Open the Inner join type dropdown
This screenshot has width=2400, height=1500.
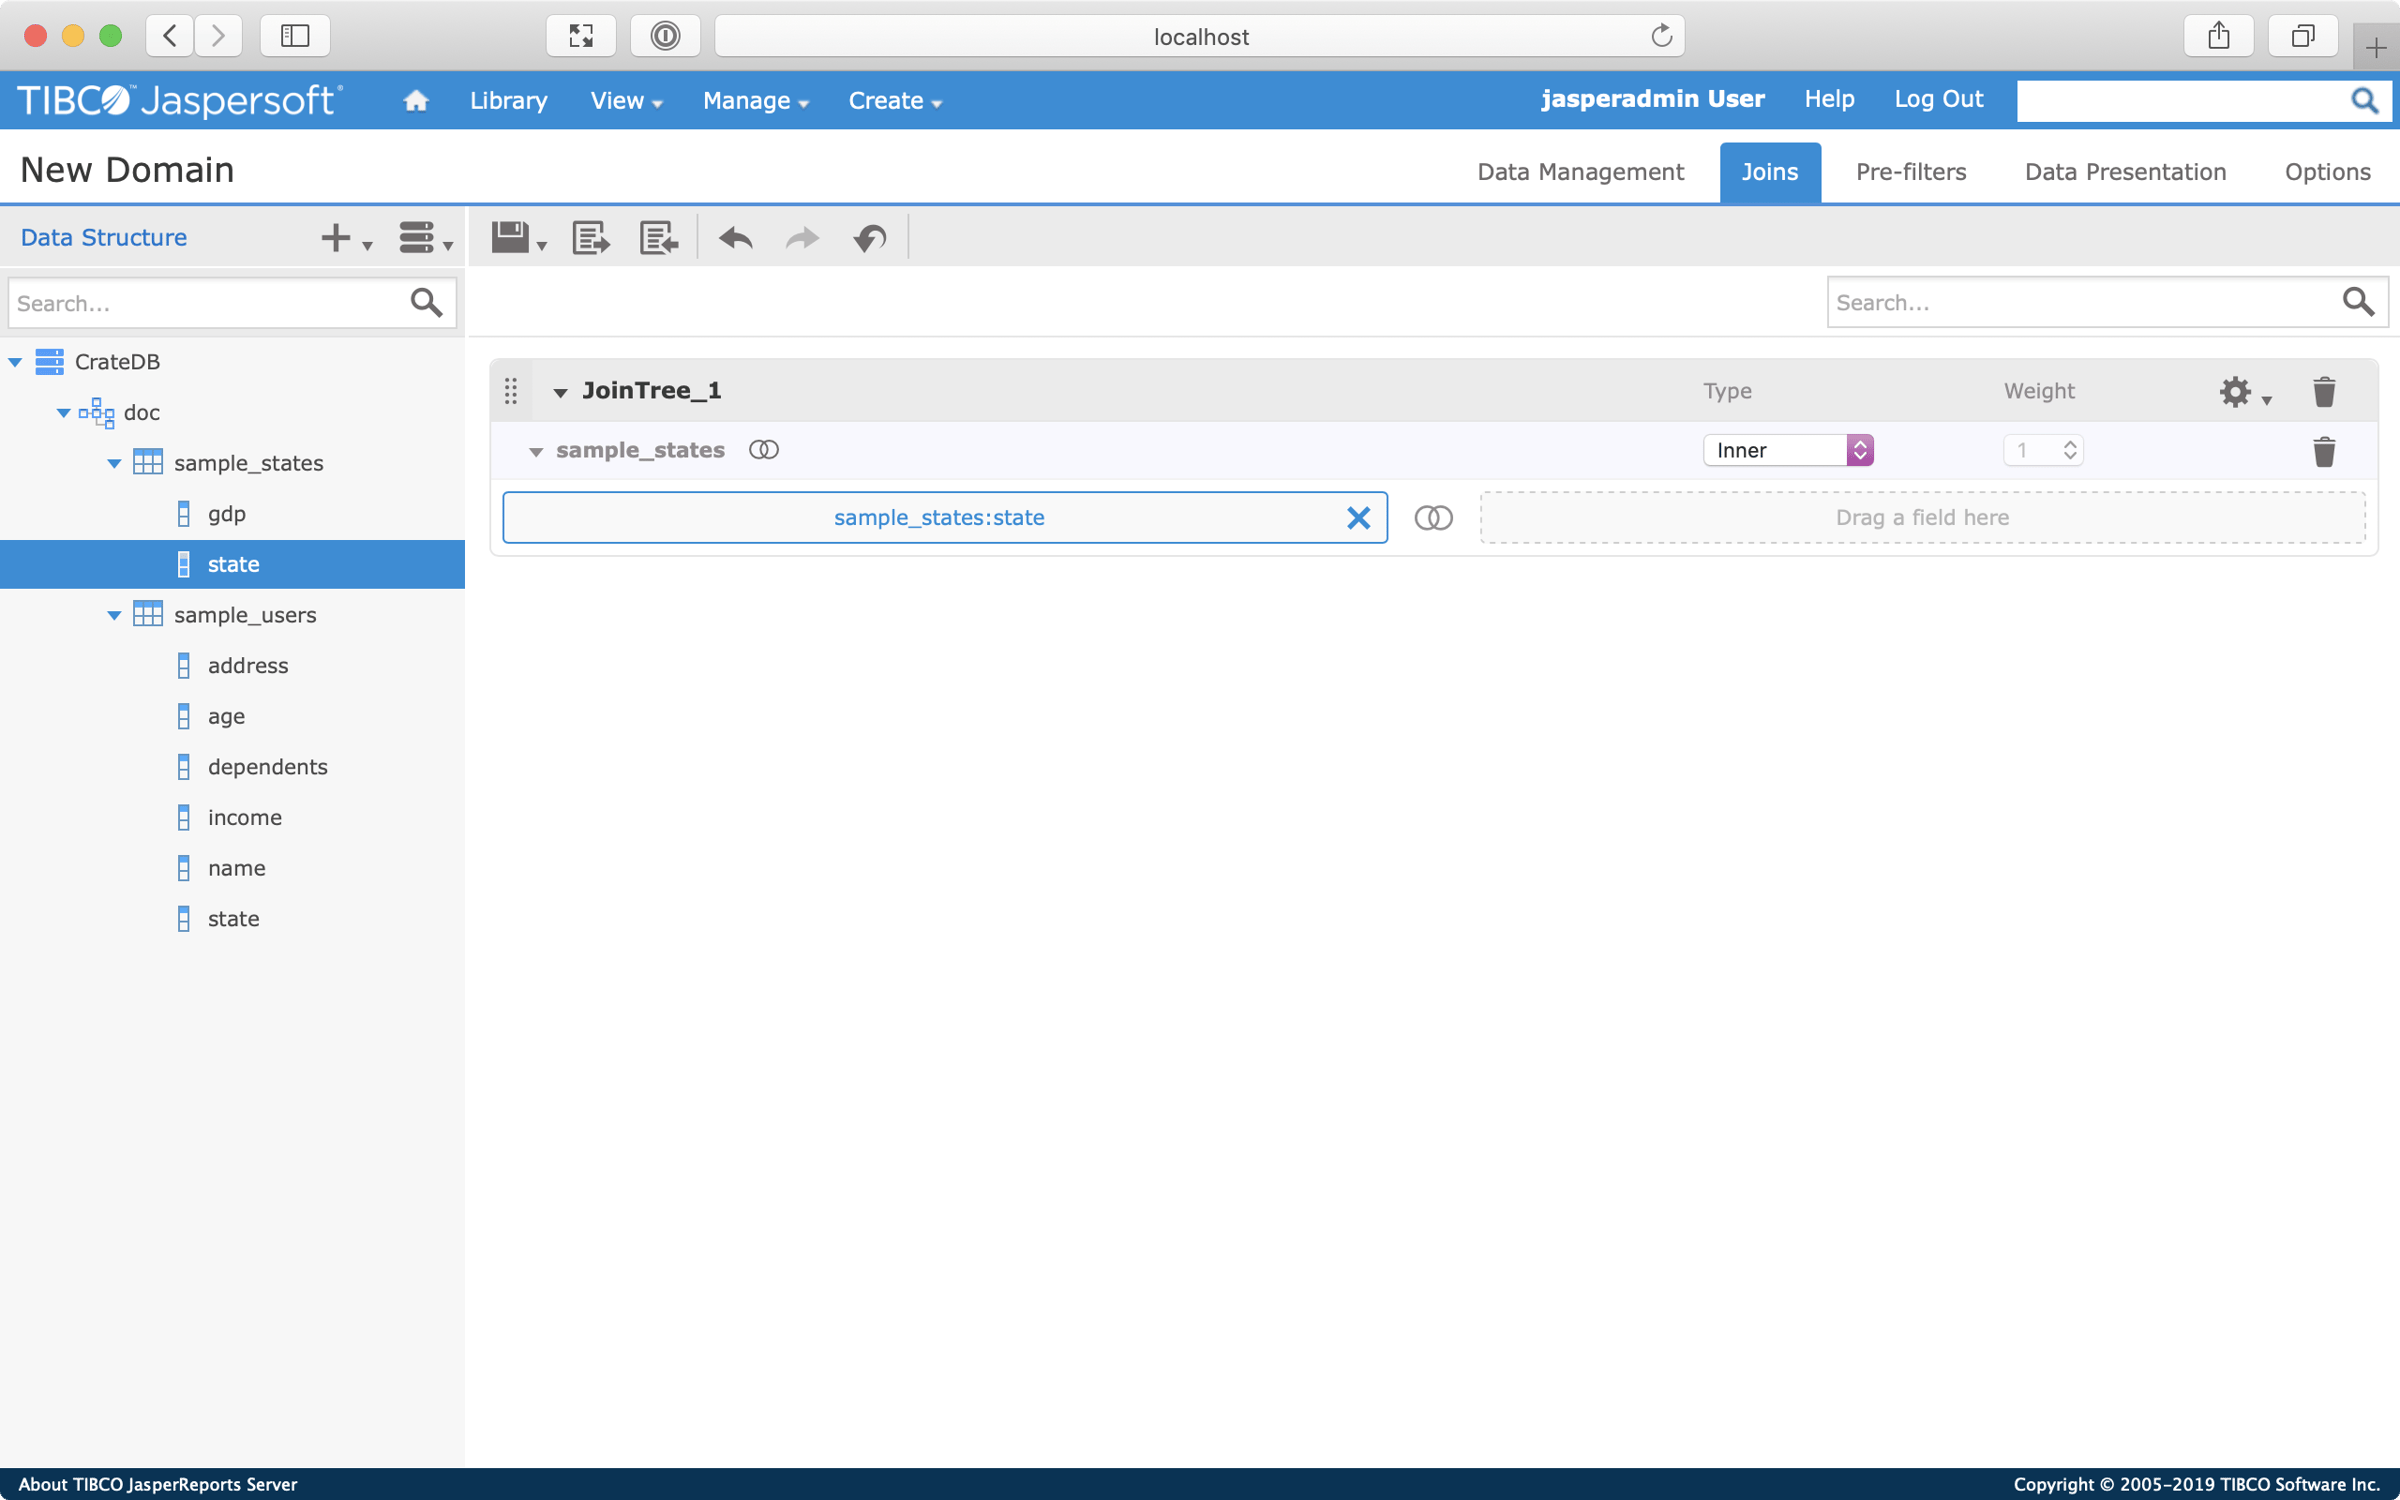(x=1787, y=450)
